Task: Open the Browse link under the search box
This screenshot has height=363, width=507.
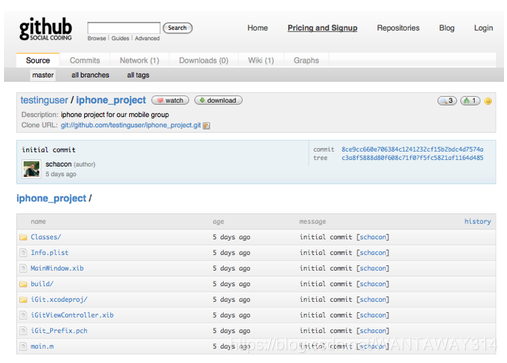Action: (x=97, y=38)
